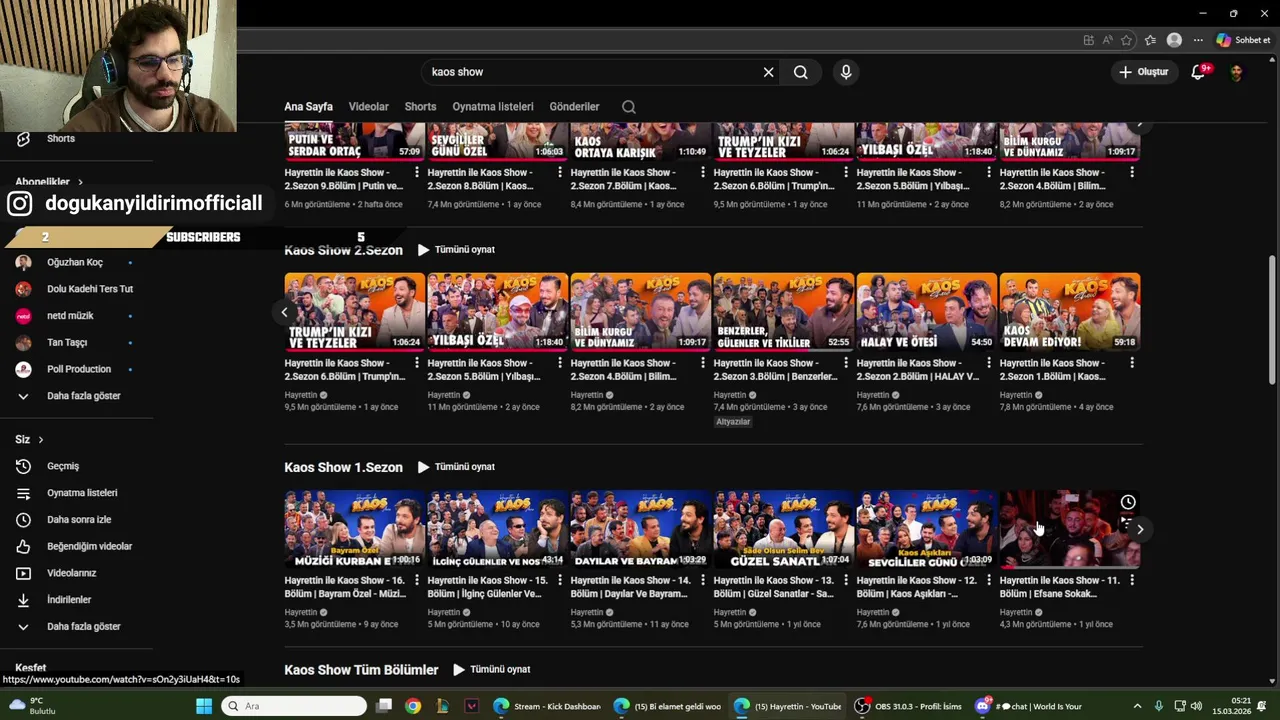Open options menu for 2.Sezon 3.Bölüm Benzerler video
Image resolution: width=1280 pixels, height=720 pixels.
pos(846,363)
